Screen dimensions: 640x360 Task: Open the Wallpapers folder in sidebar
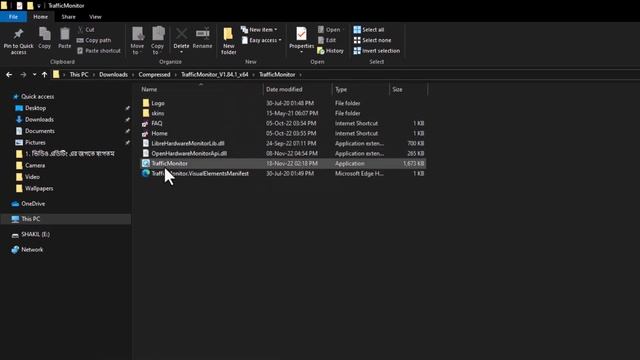point(39,189)
